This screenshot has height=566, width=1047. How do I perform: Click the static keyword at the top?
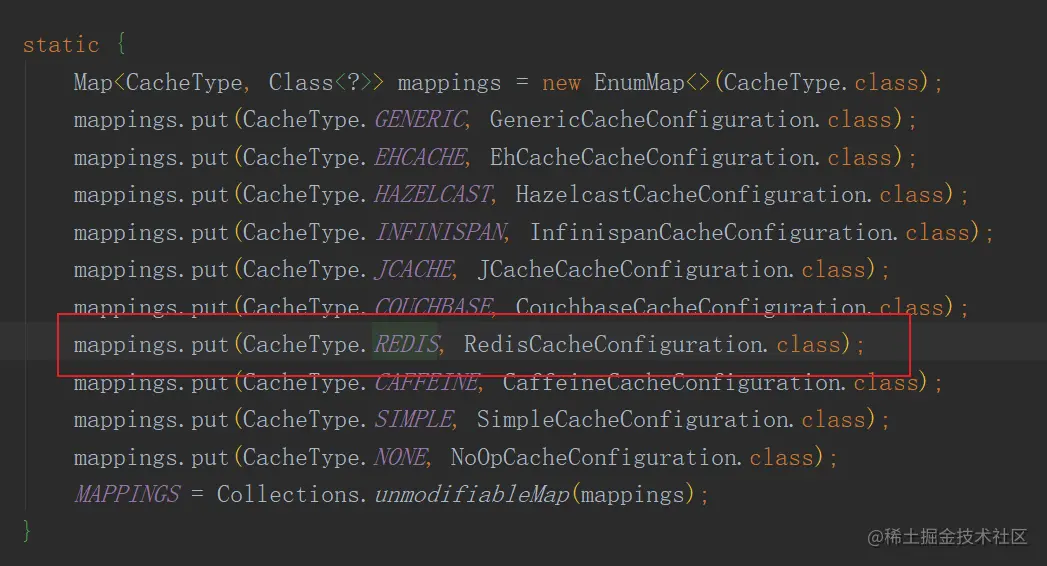click(x=61, y=46)
